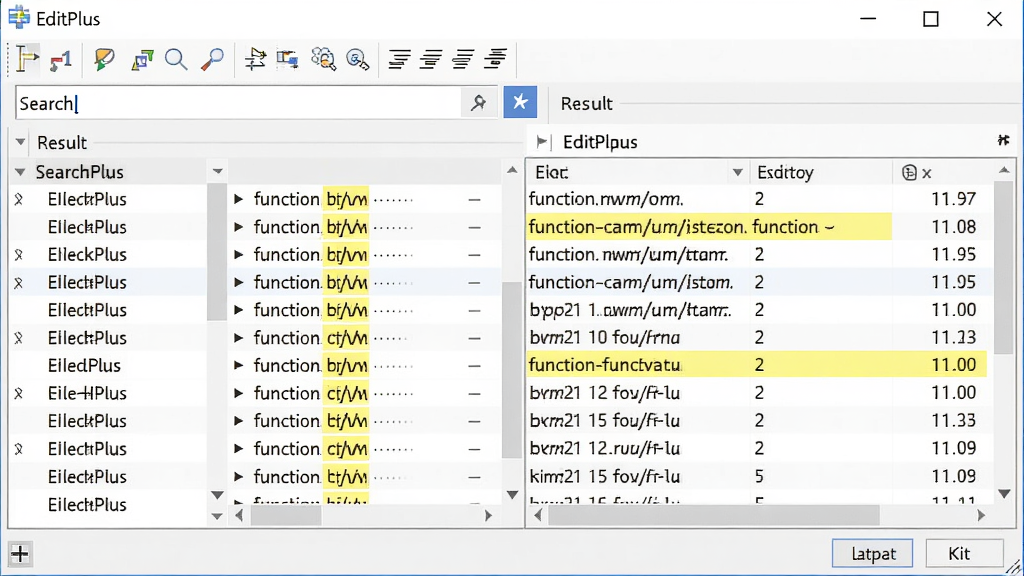
Task: Open the magnifier find tool
Action: (x=176, y=59)
